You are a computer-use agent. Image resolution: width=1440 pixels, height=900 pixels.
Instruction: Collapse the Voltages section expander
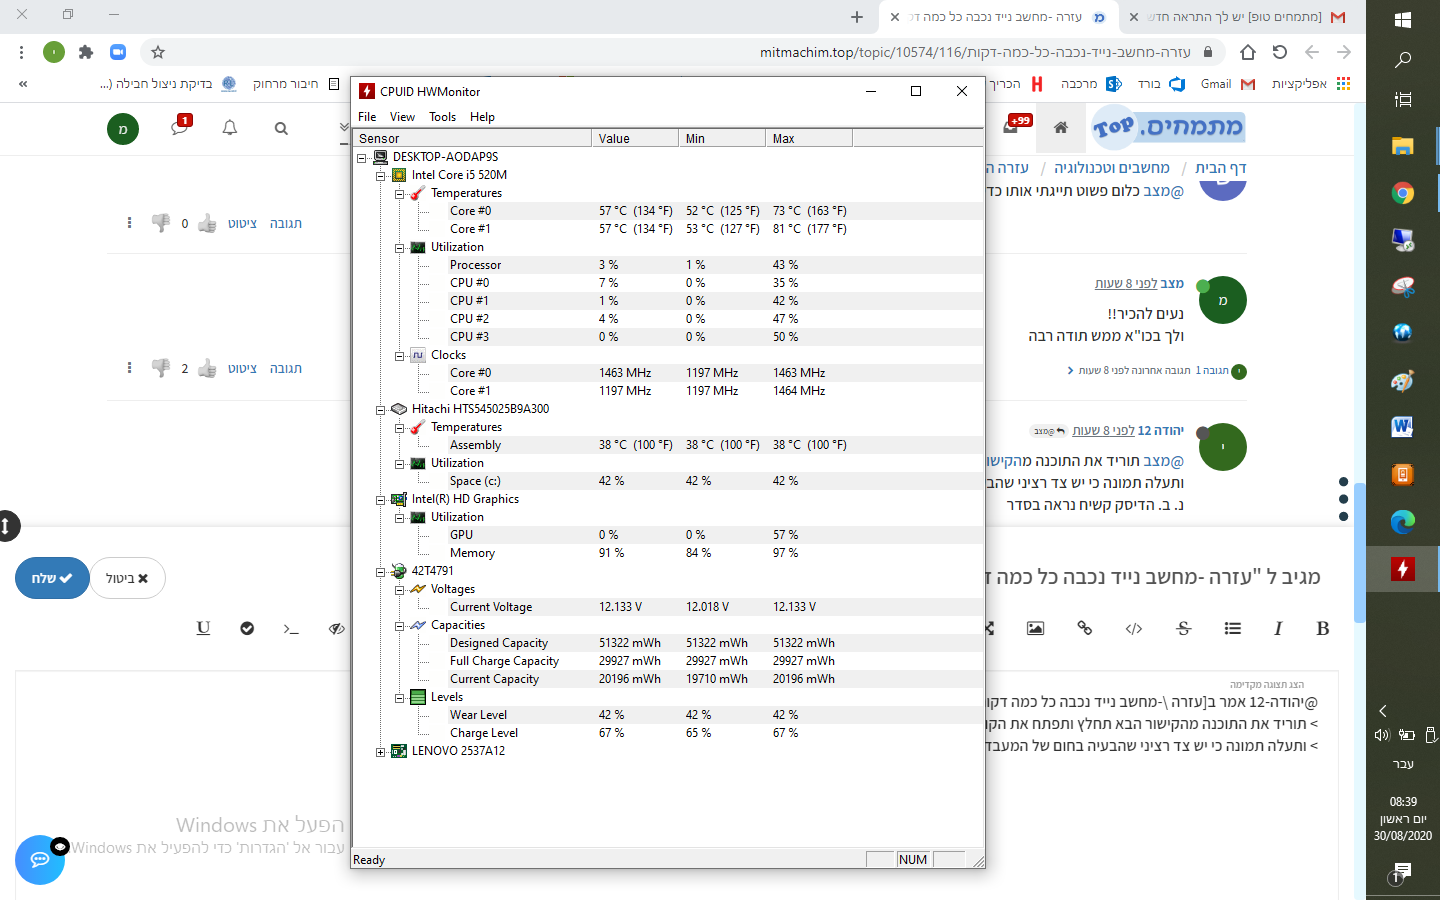399,590
